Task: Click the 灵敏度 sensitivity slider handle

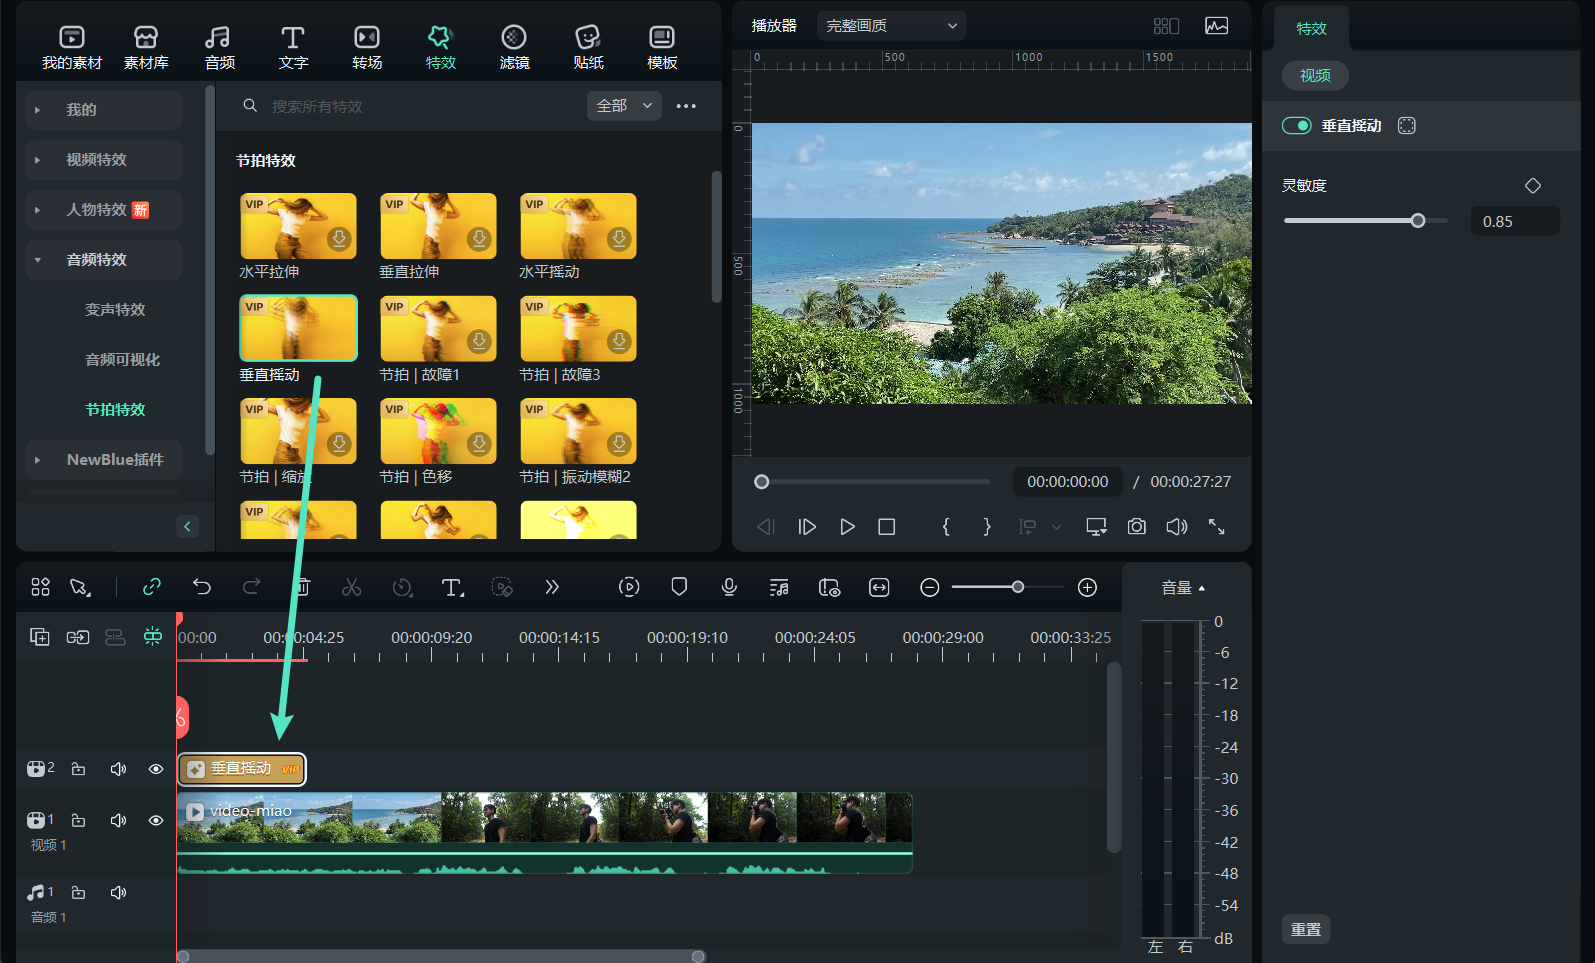Action: click(x=1418, y=221)
